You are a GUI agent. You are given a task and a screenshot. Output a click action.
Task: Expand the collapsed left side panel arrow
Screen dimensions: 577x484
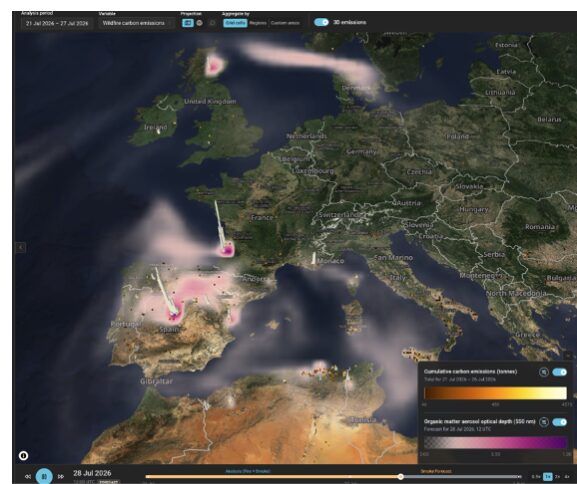(21, 247)
